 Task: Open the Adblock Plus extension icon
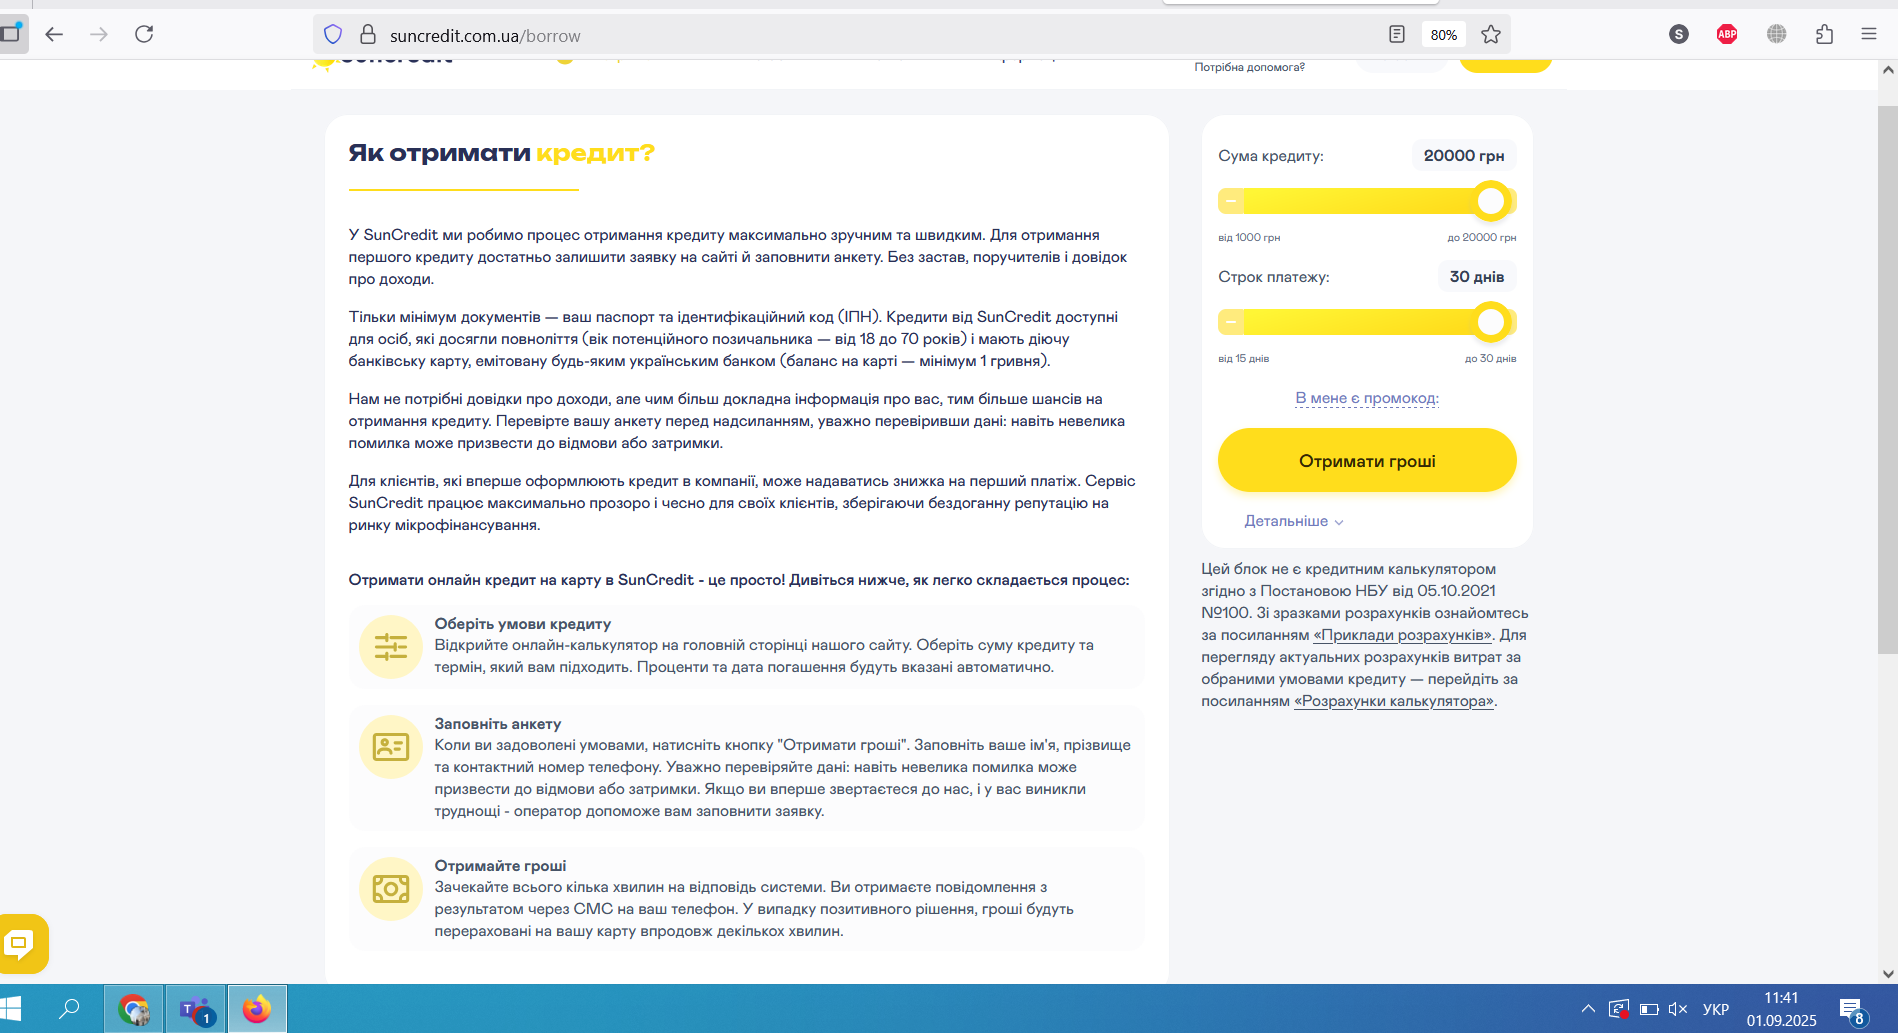coord(1727,34)
